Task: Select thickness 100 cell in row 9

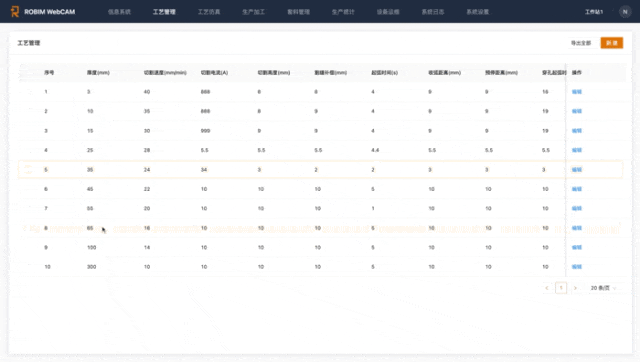Action: [x=91, y=247]
